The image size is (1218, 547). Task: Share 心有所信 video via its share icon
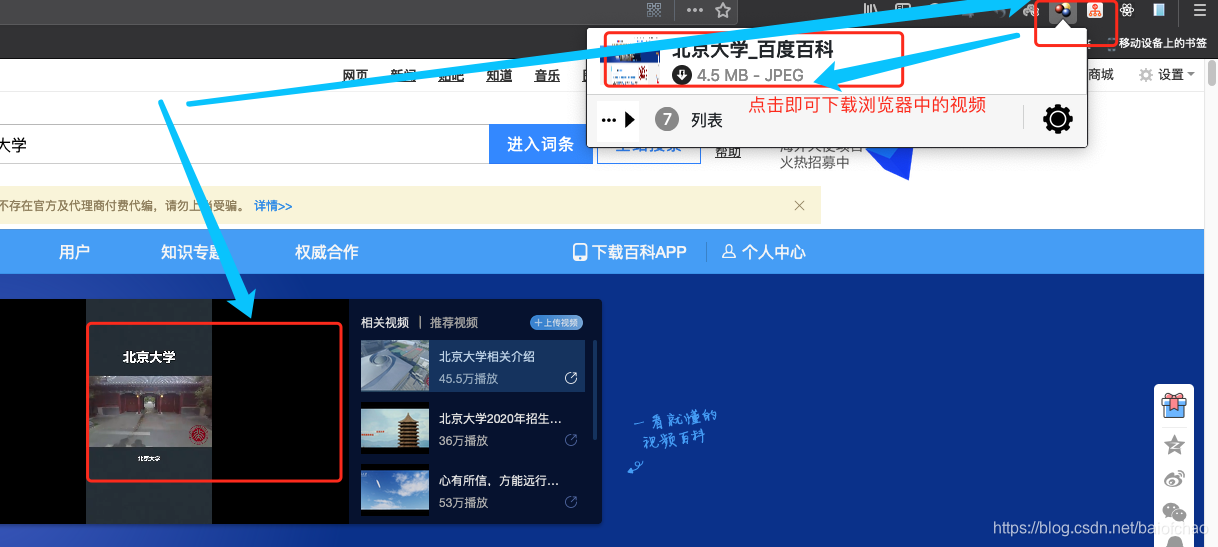click(571, 502)
